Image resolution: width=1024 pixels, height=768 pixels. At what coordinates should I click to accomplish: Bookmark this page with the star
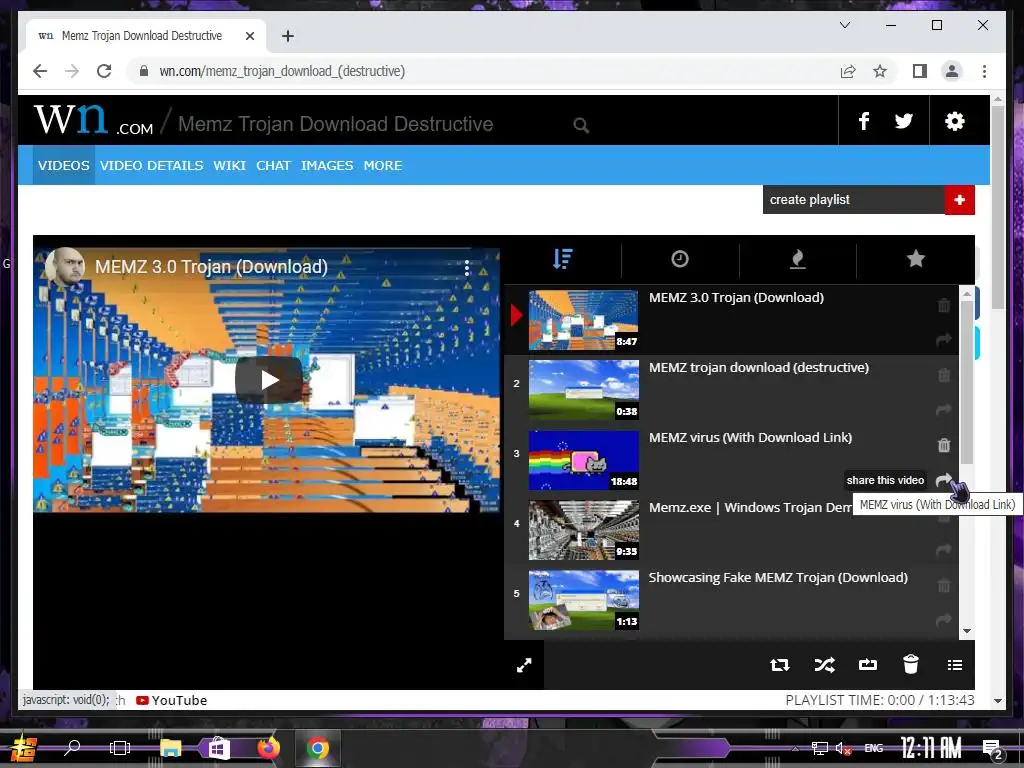[x=880, y=71]
